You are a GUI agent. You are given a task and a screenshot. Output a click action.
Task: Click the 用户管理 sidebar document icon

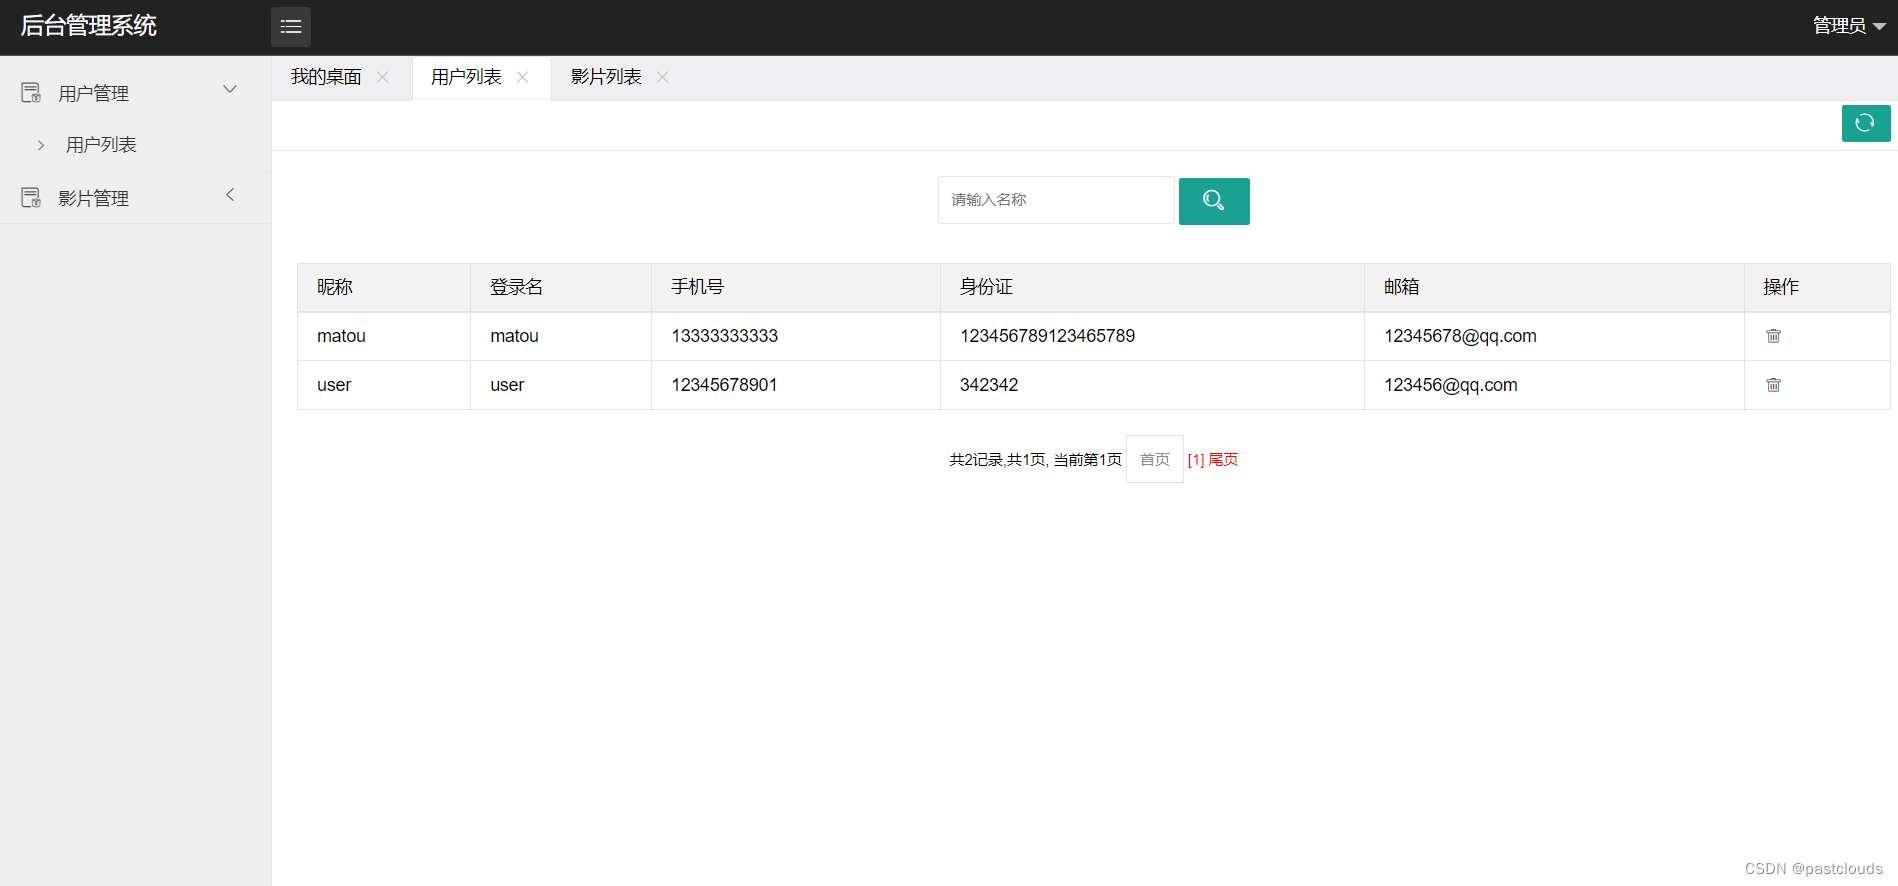point(31,93)
